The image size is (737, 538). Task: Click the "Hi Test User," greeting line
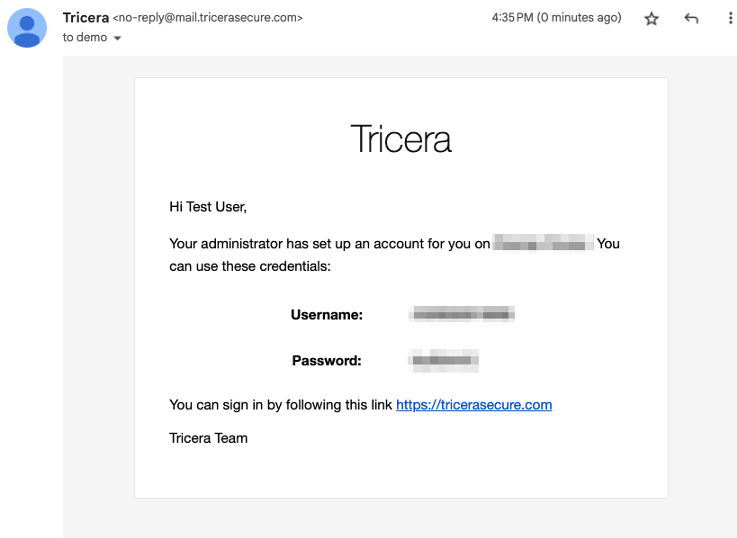[x=208, y=207]
